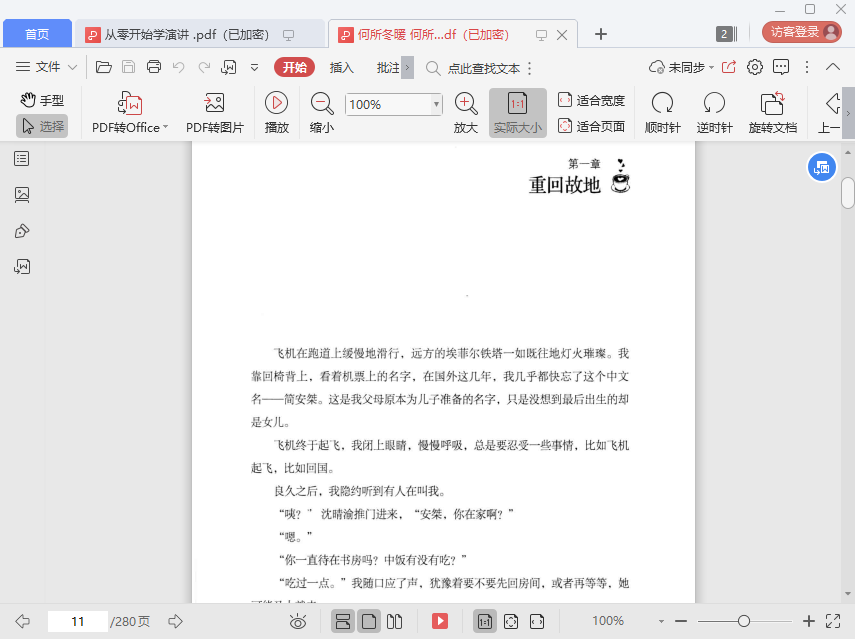The image size is (855, 639).
Task: Activate the 选择 selection tool
Action: click(x=43, y=126)
